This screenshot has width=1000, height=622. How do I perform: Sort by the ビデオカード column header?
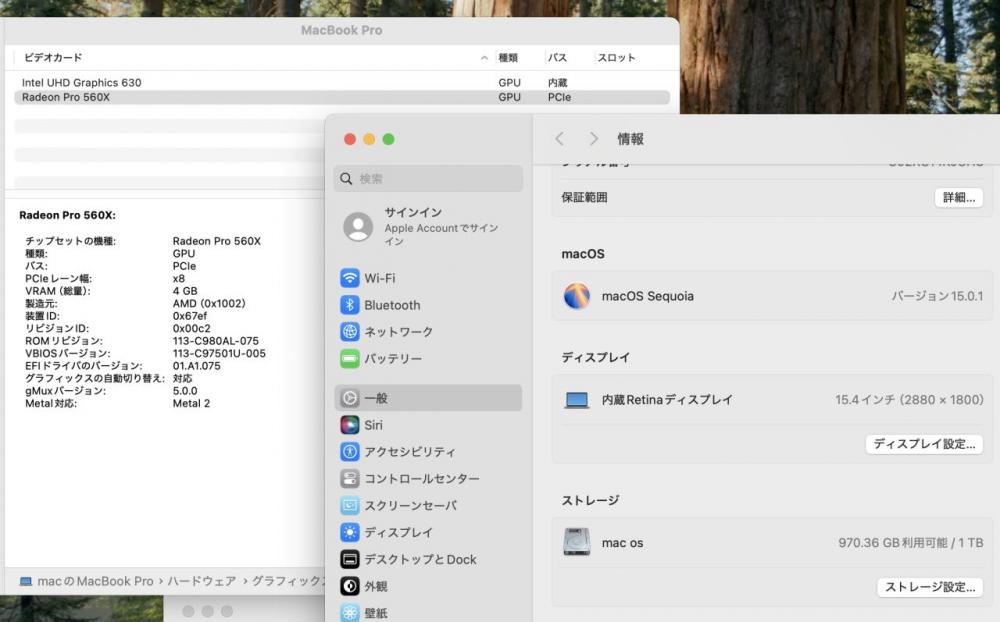point(53,57)
